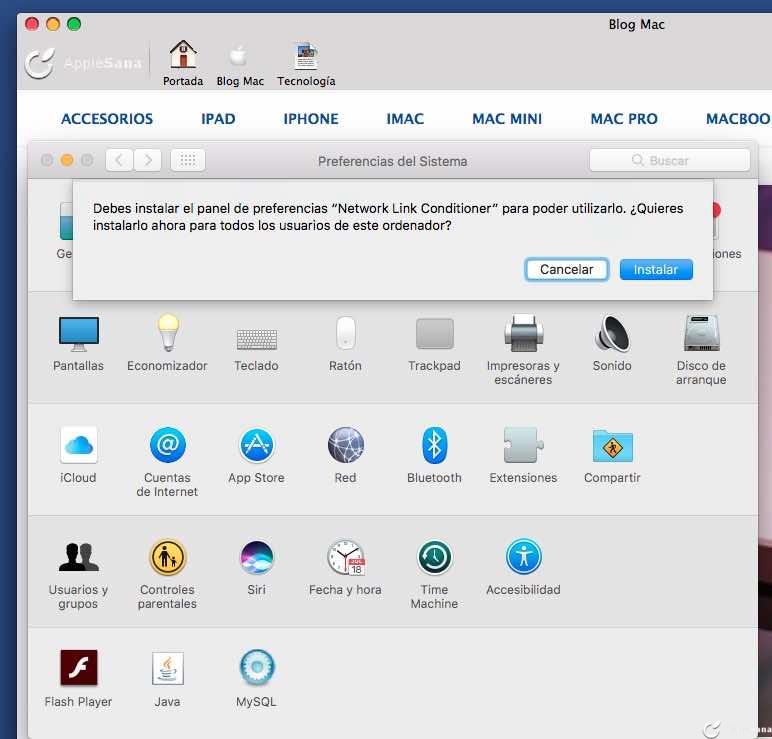
Task: Open the Pantallas preference pane
Action: 78,343
